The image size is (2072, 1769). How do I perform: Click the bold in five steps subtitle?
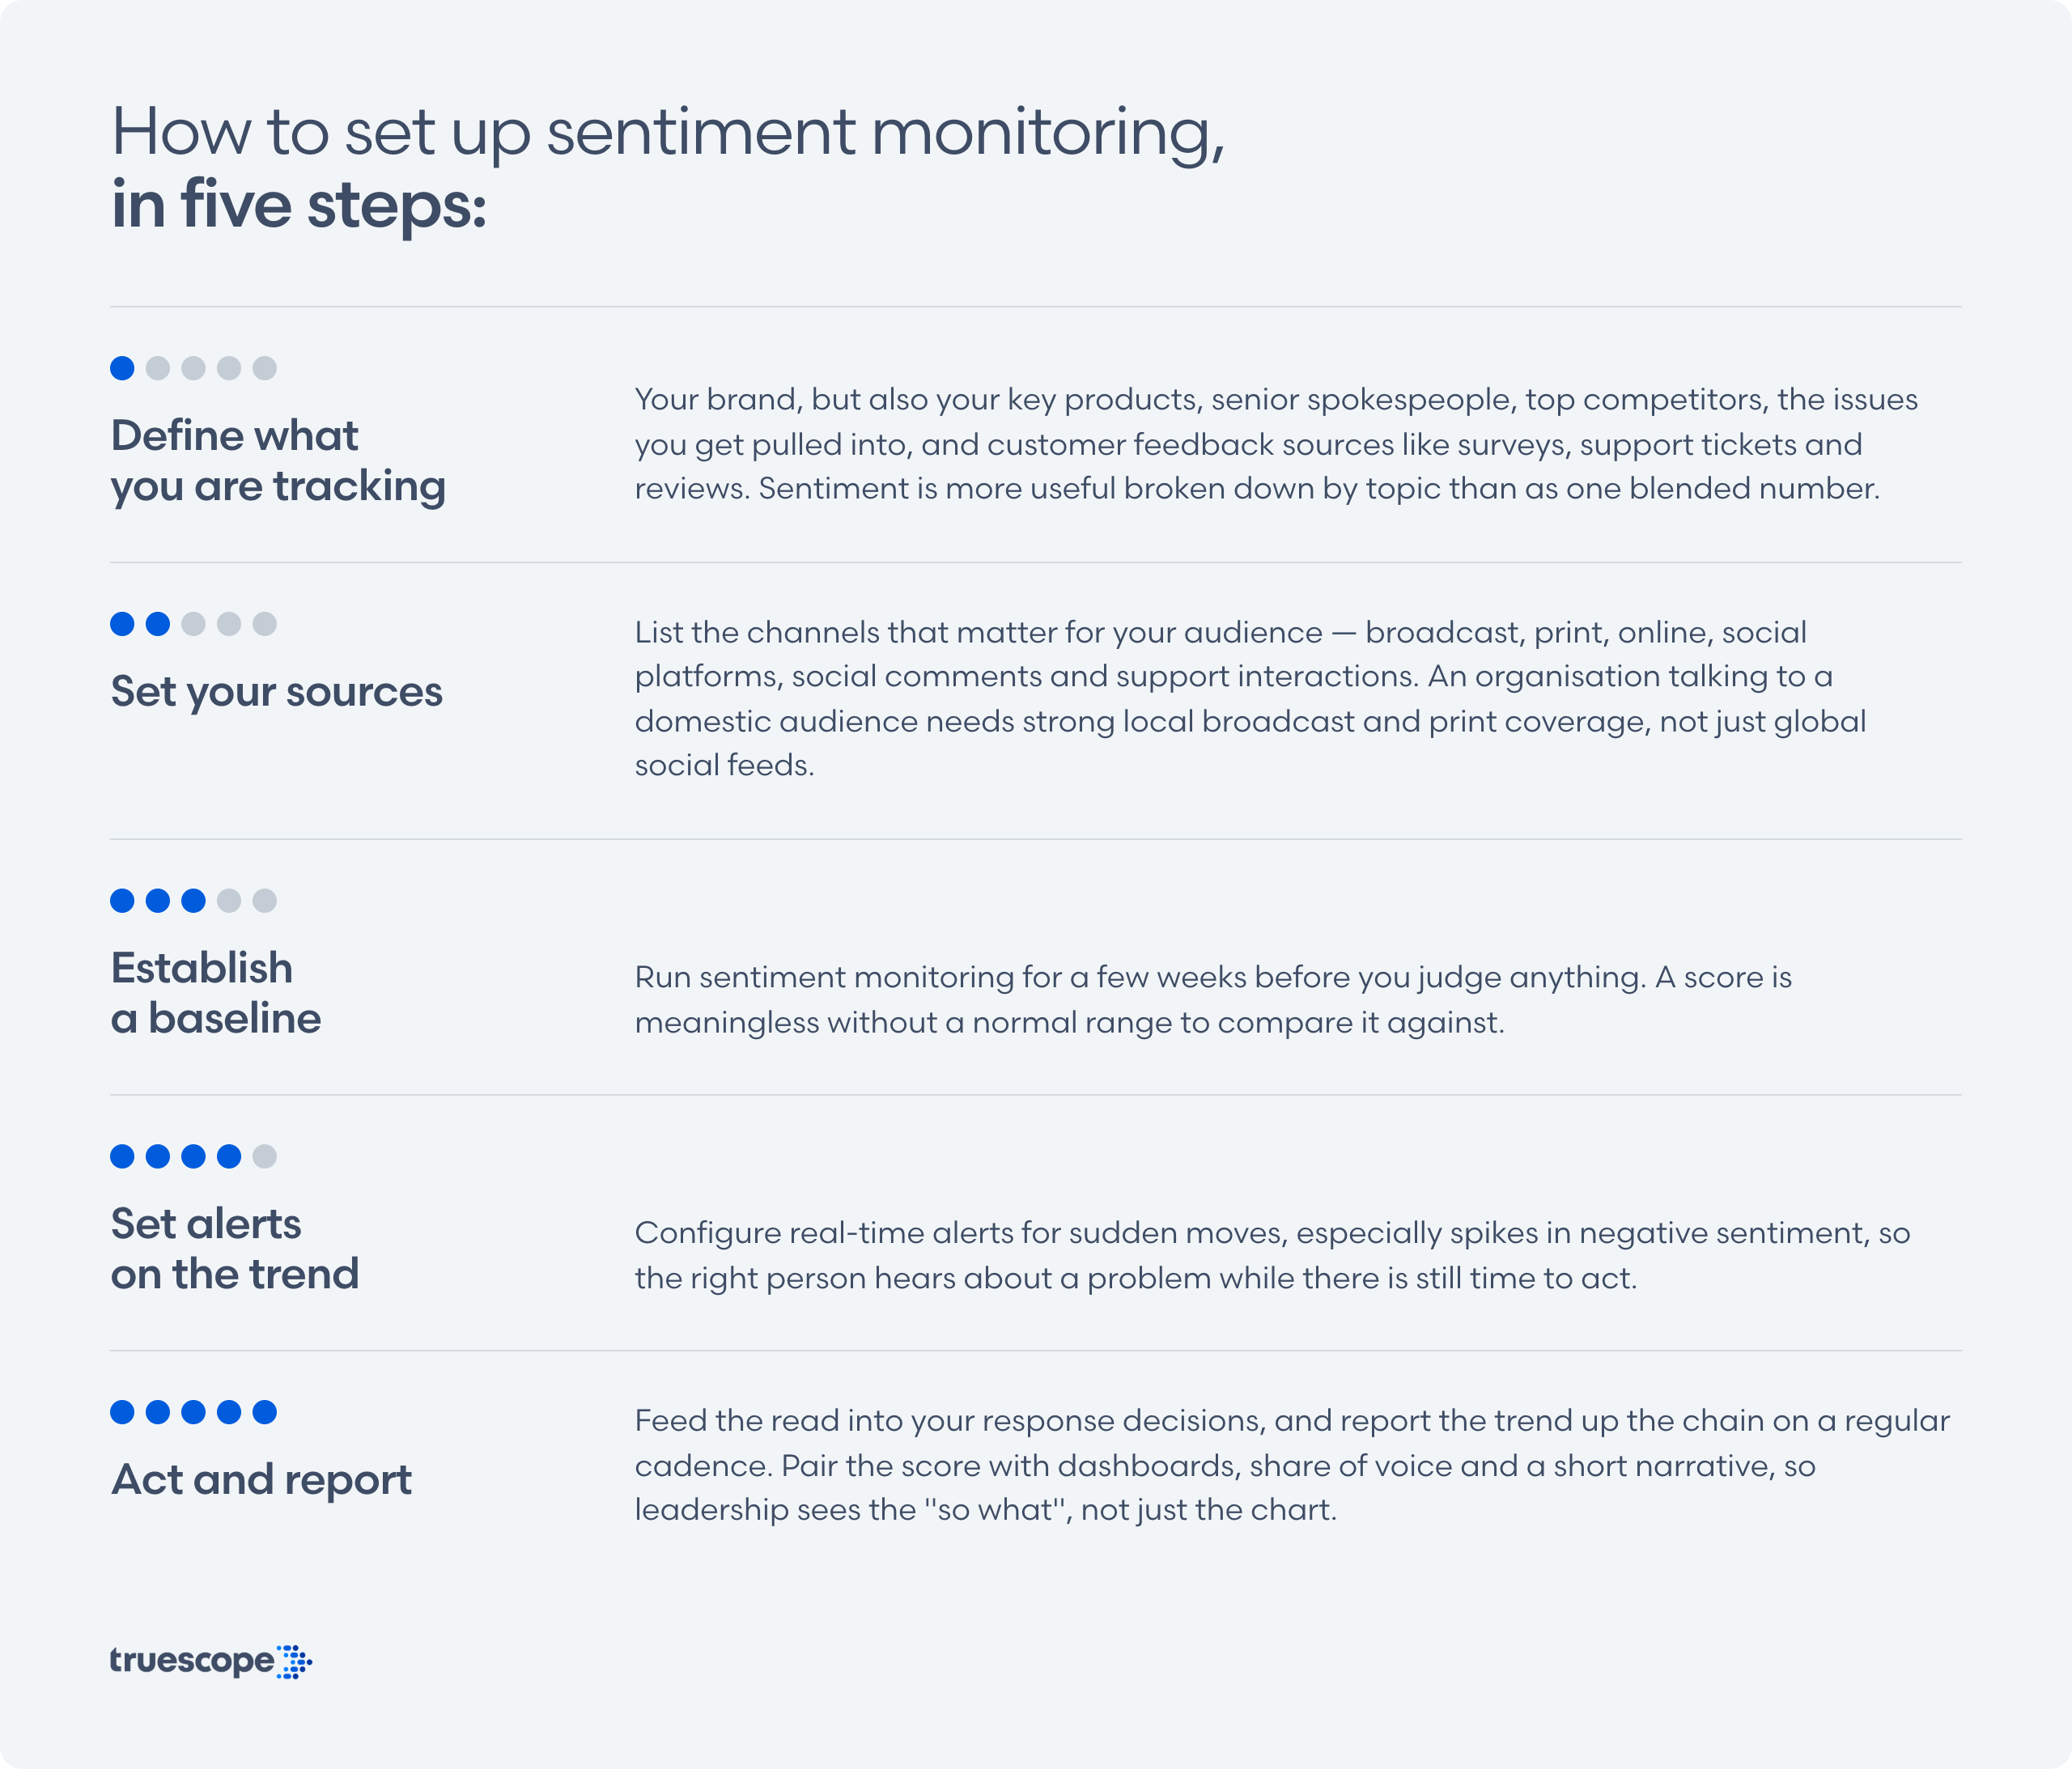pyautogui.click(x=298, y=206)
